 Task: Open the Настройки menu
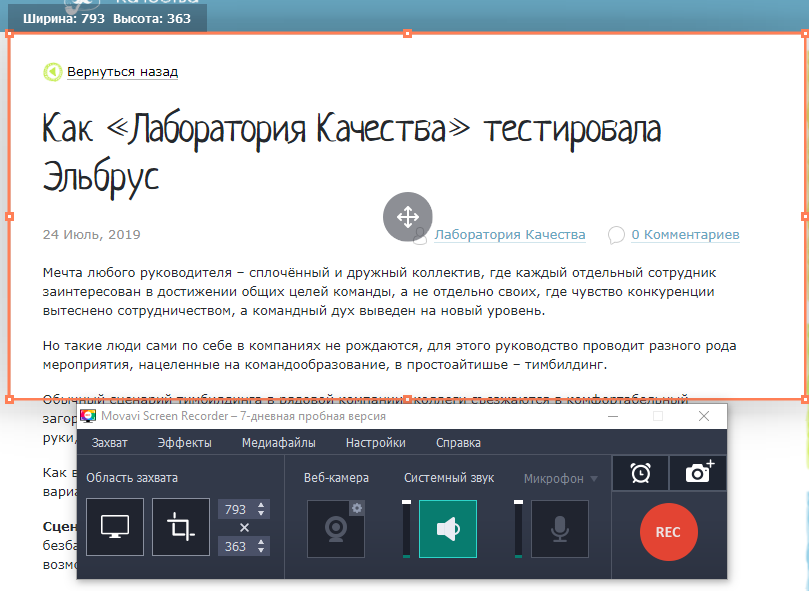(376, 443)
